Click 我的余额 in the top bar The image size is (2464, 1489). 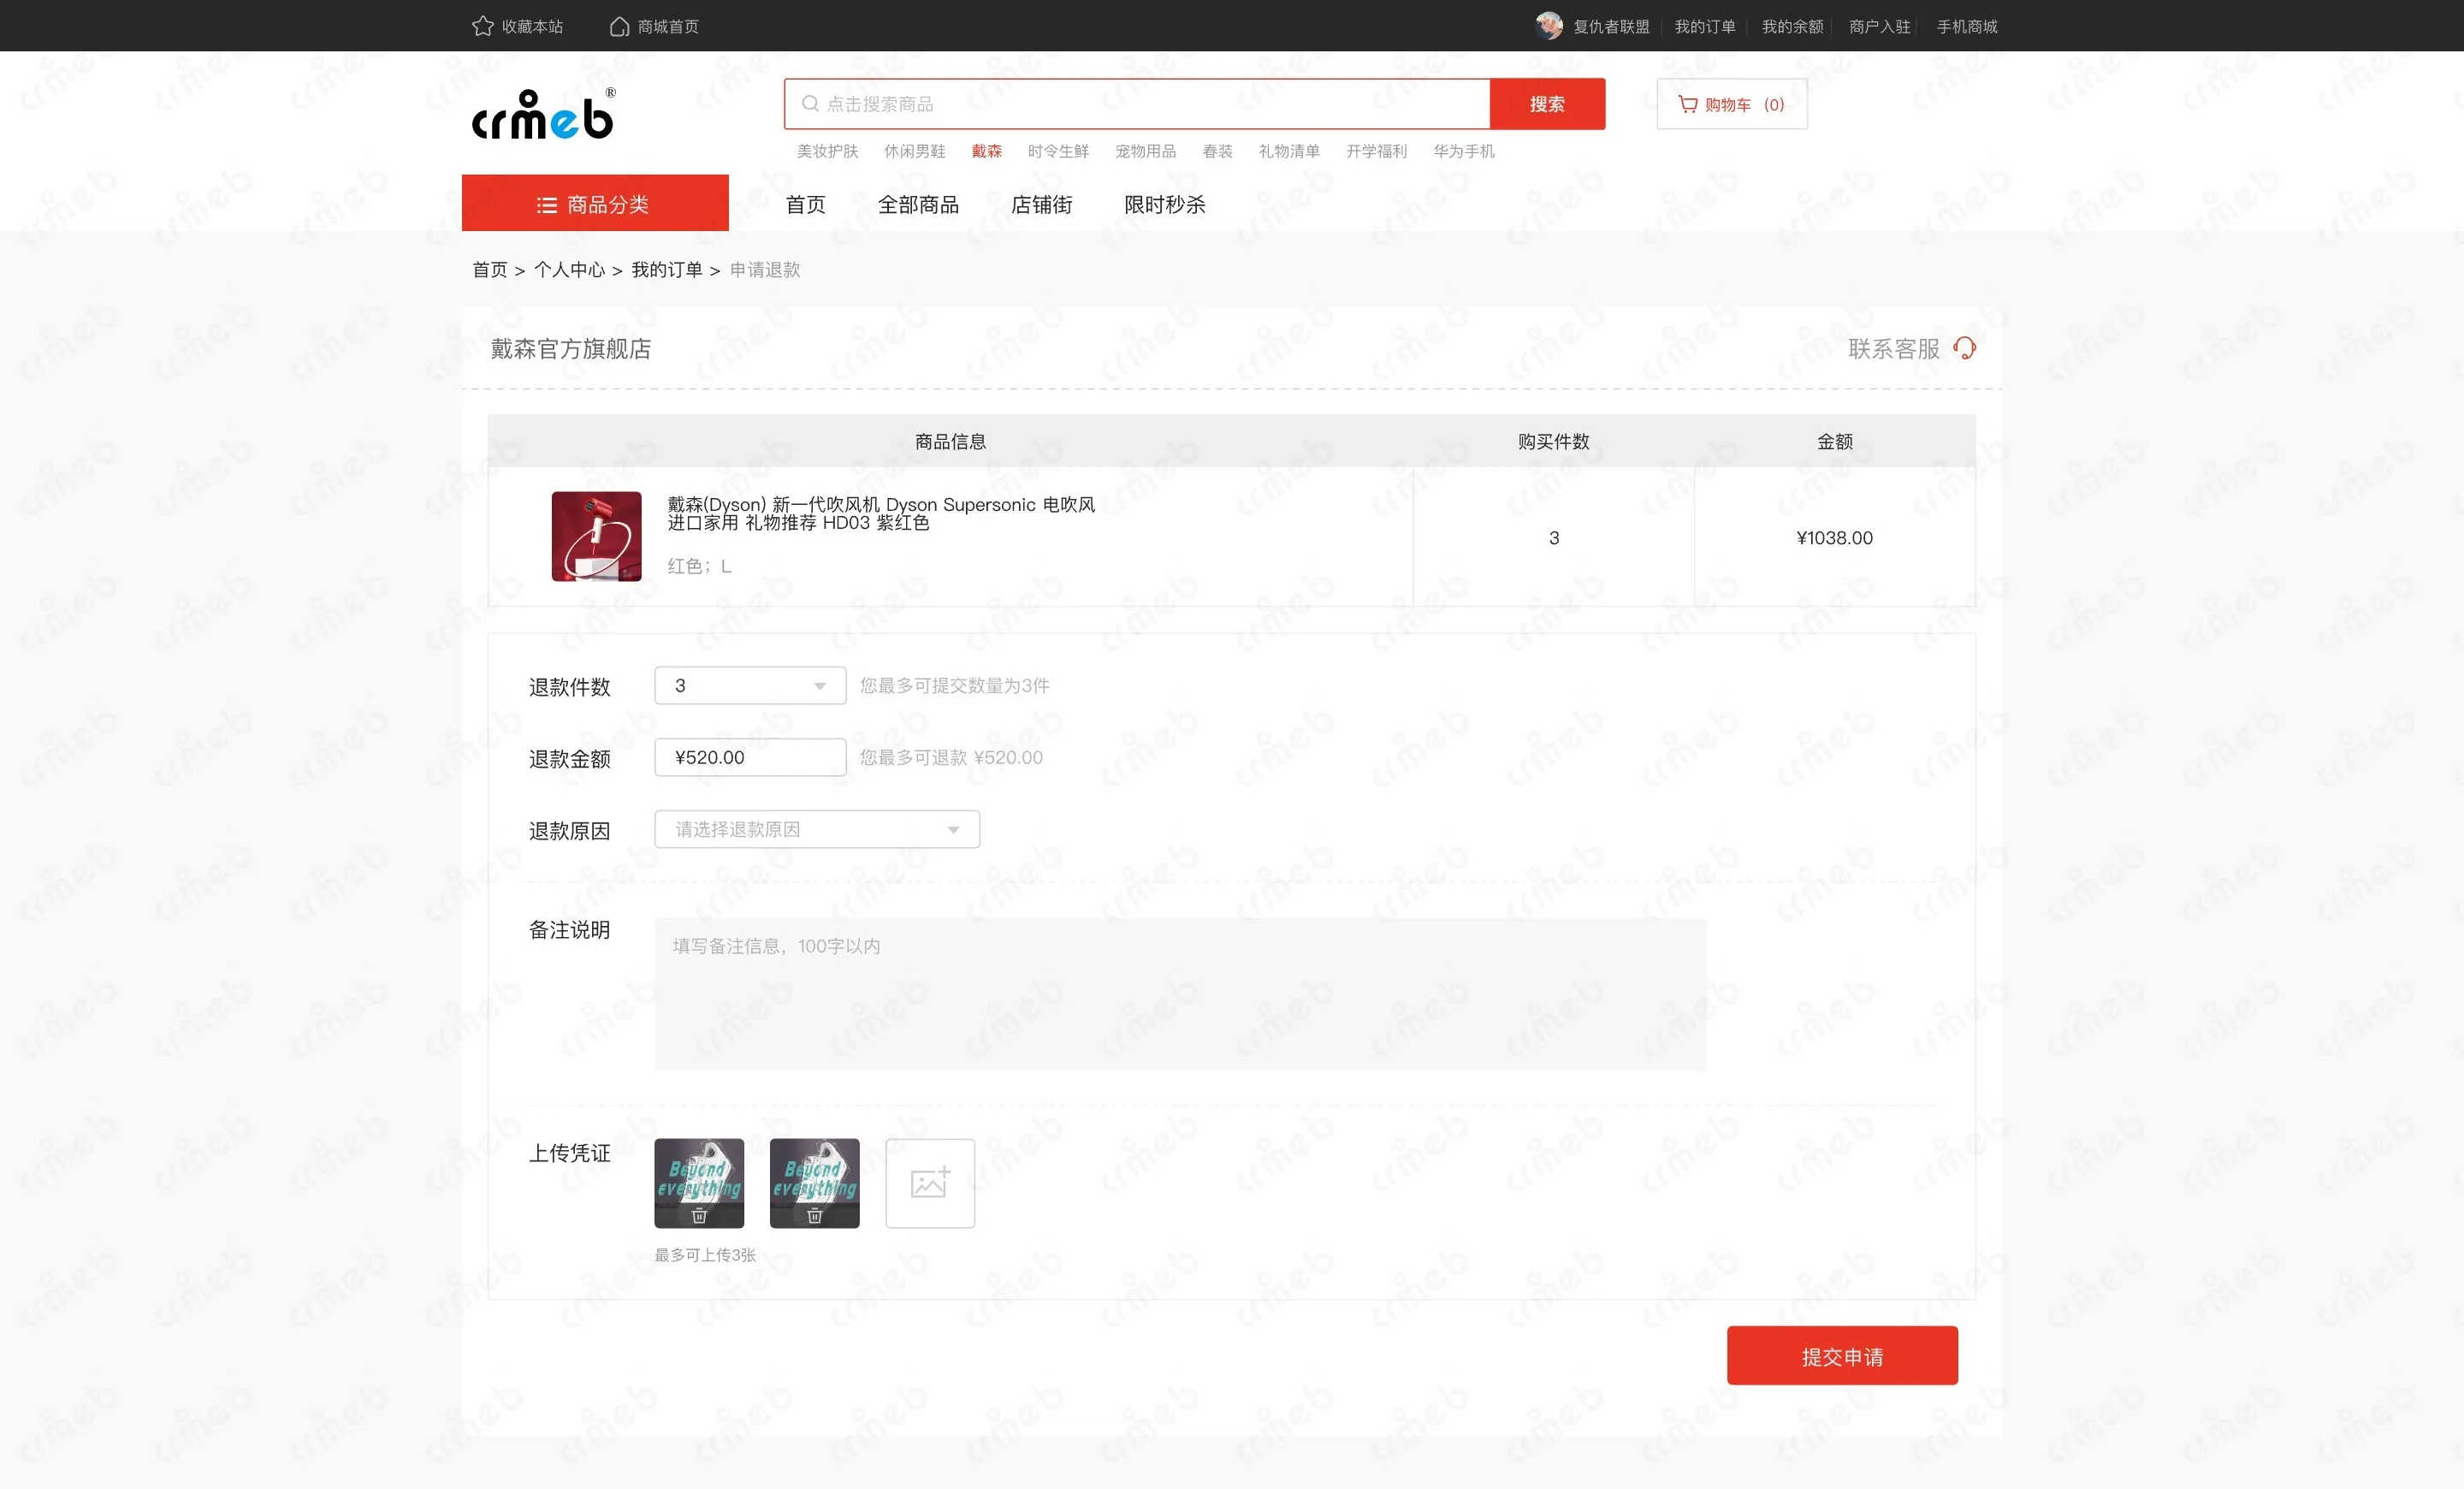[x=1792, y=26]
